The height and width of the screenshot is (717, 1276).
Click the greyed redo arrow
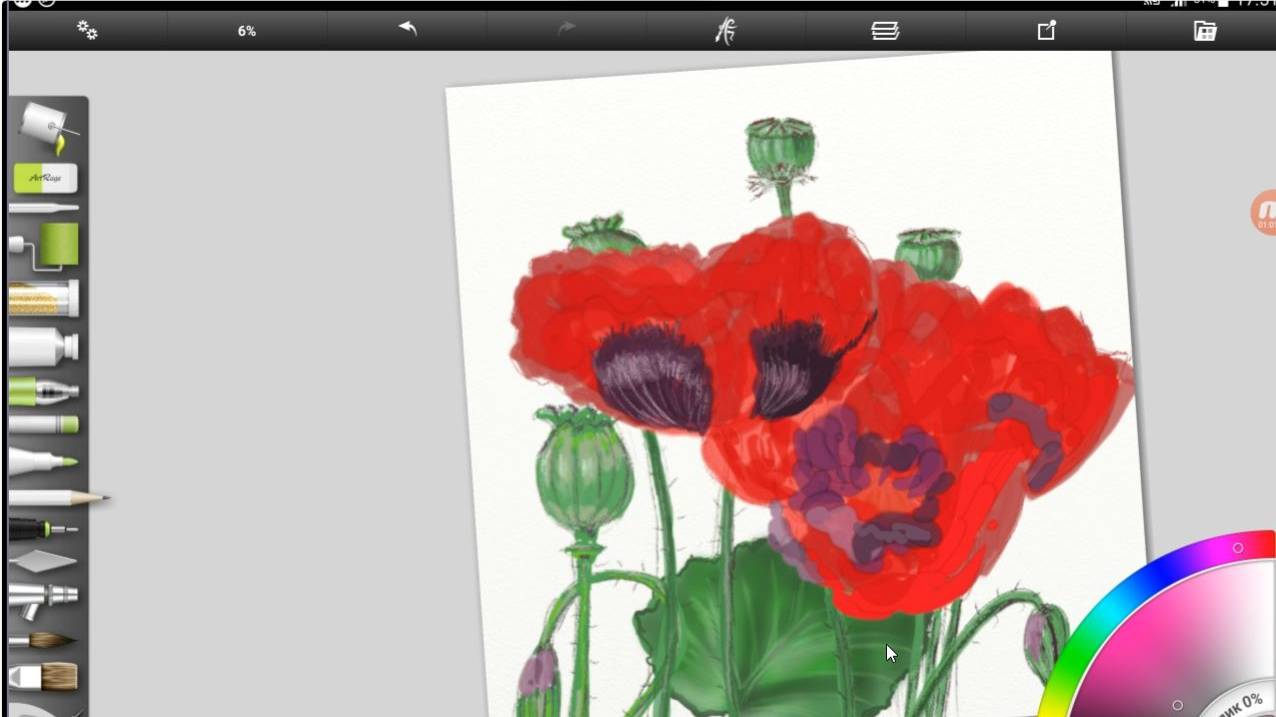(566, 29)
